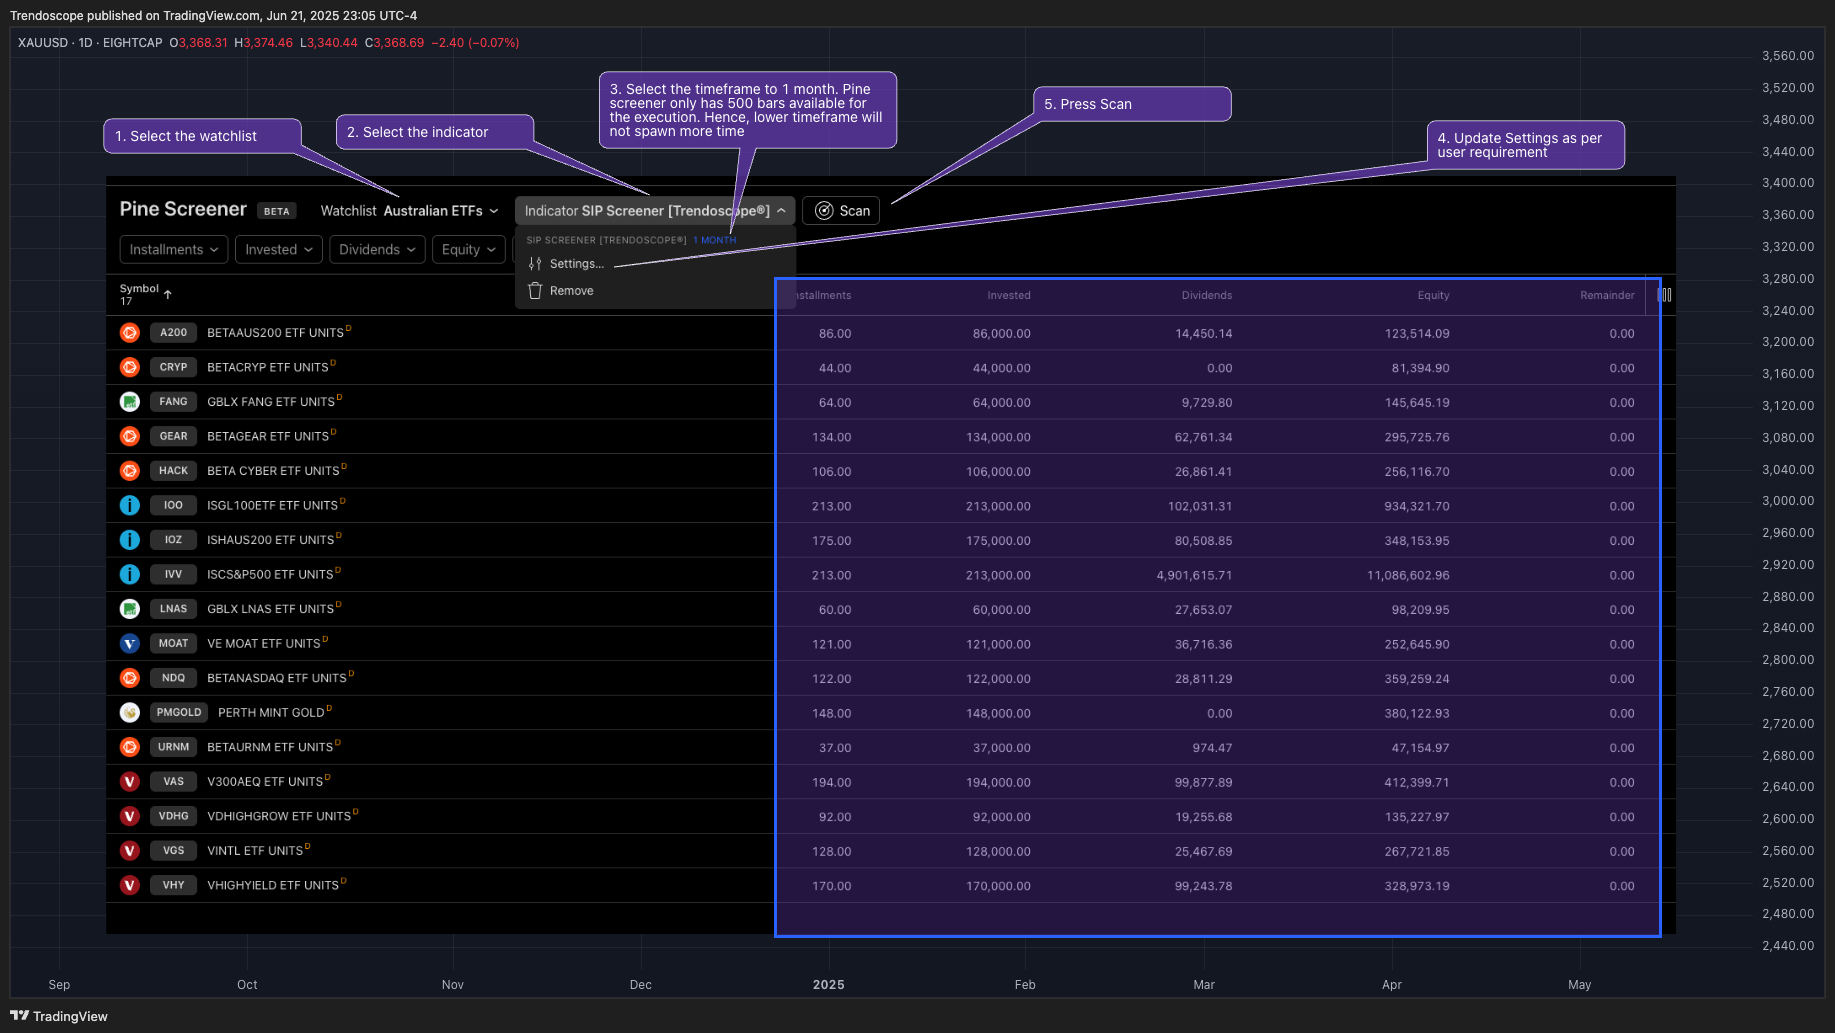Choose Settings... from indicator menu
Image resolution: width=1835 pixels, height=1033 pixels.
[x=577, y=264]
